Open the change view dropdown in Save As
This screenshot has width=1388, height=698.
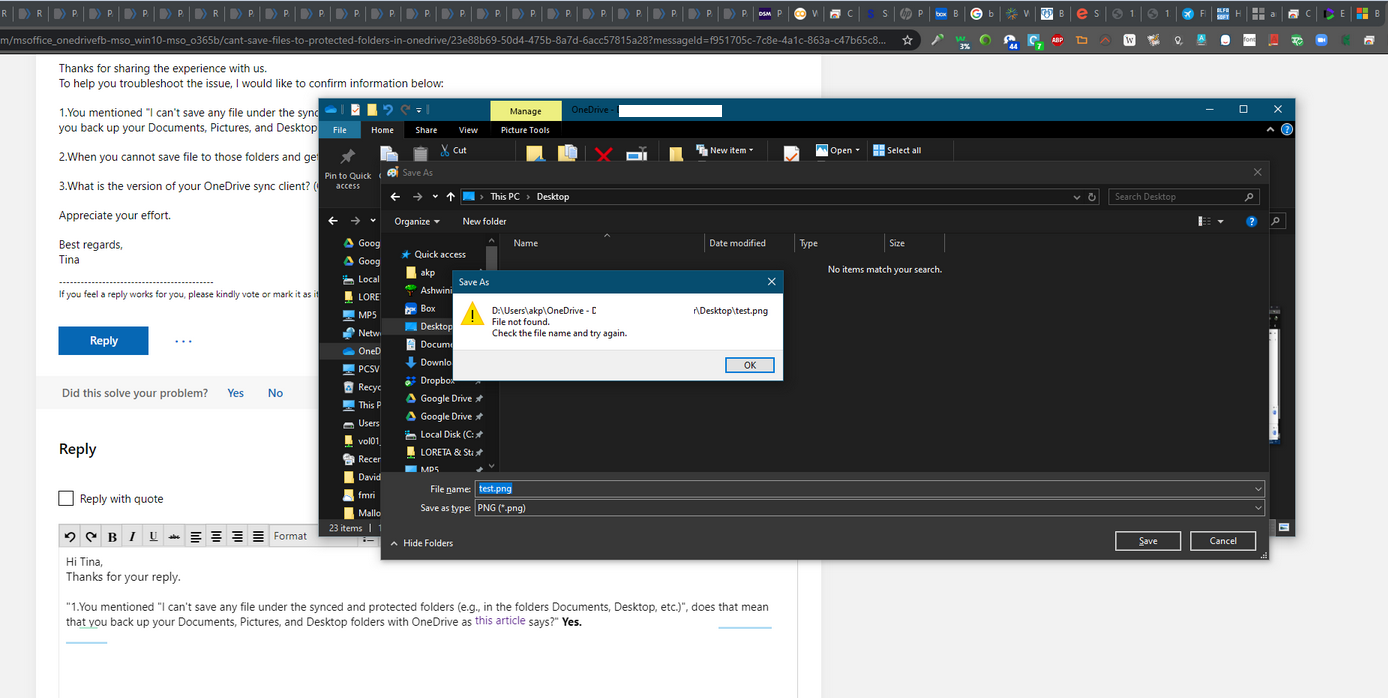pos(1221,221)
